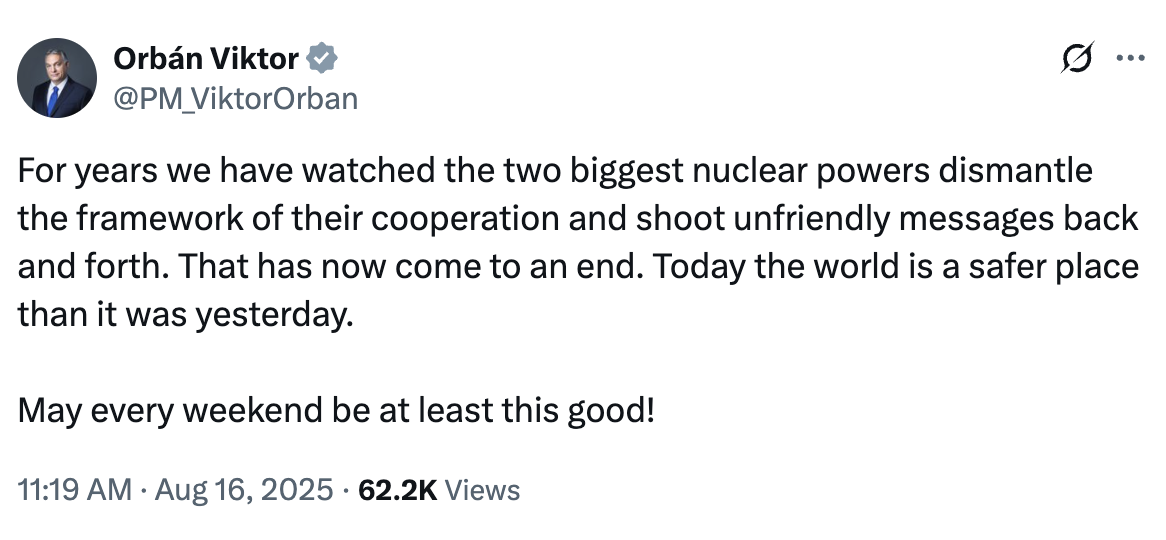Show the 62.2K view count details
The image size is (1166, 540).
(398, 490)
